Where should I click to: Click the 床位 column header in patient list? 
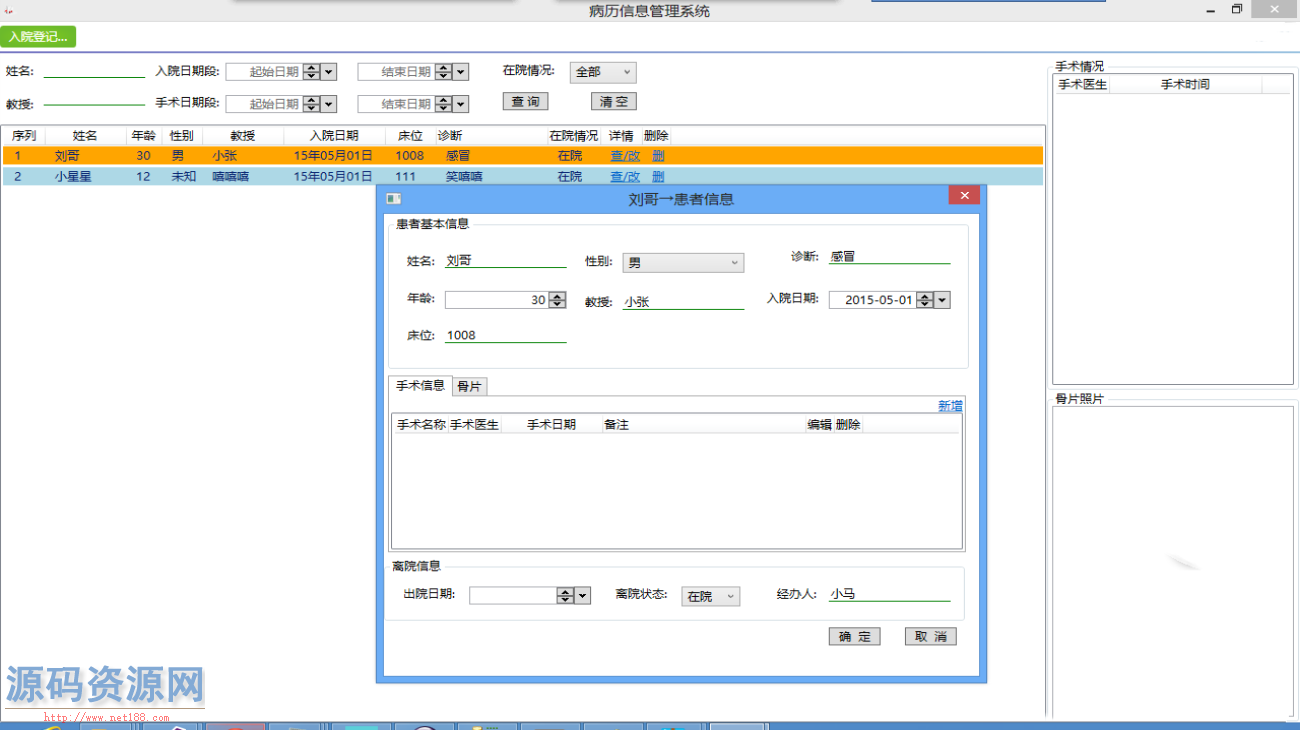pos(410,136)
